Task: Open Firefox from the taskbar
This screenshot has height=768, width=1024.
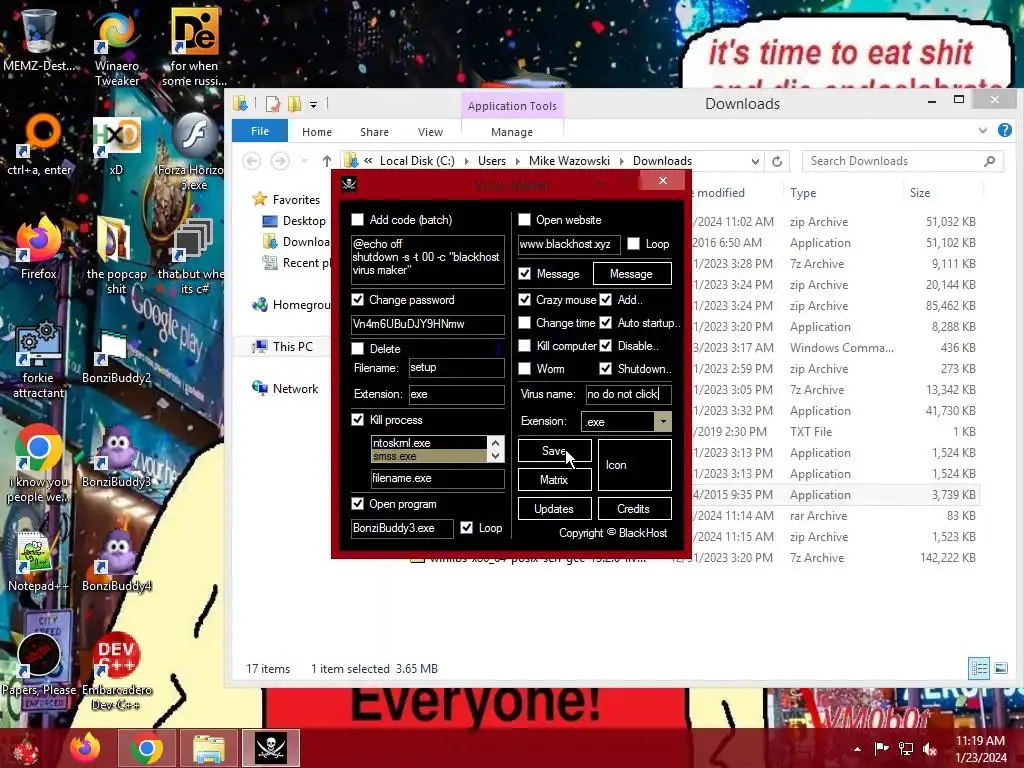Action: (86, 748)
